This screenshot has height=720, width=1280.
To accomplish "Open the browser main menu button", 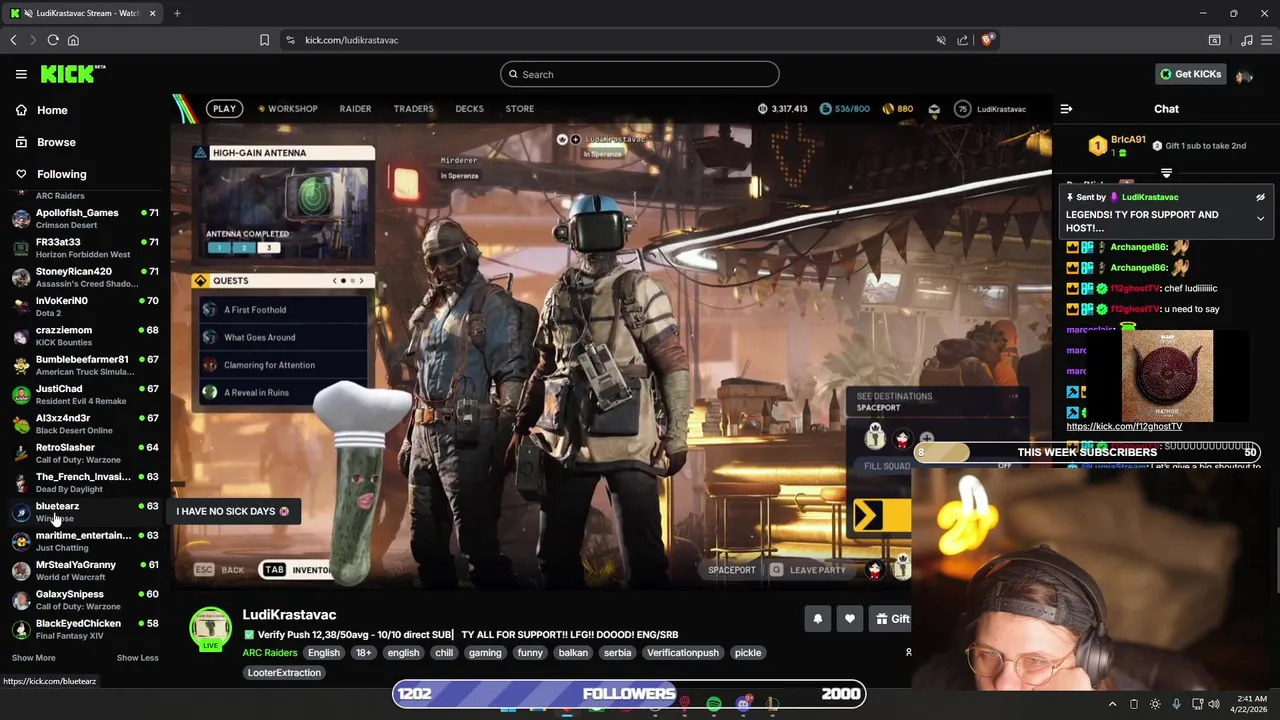I will click(1267, 40).
